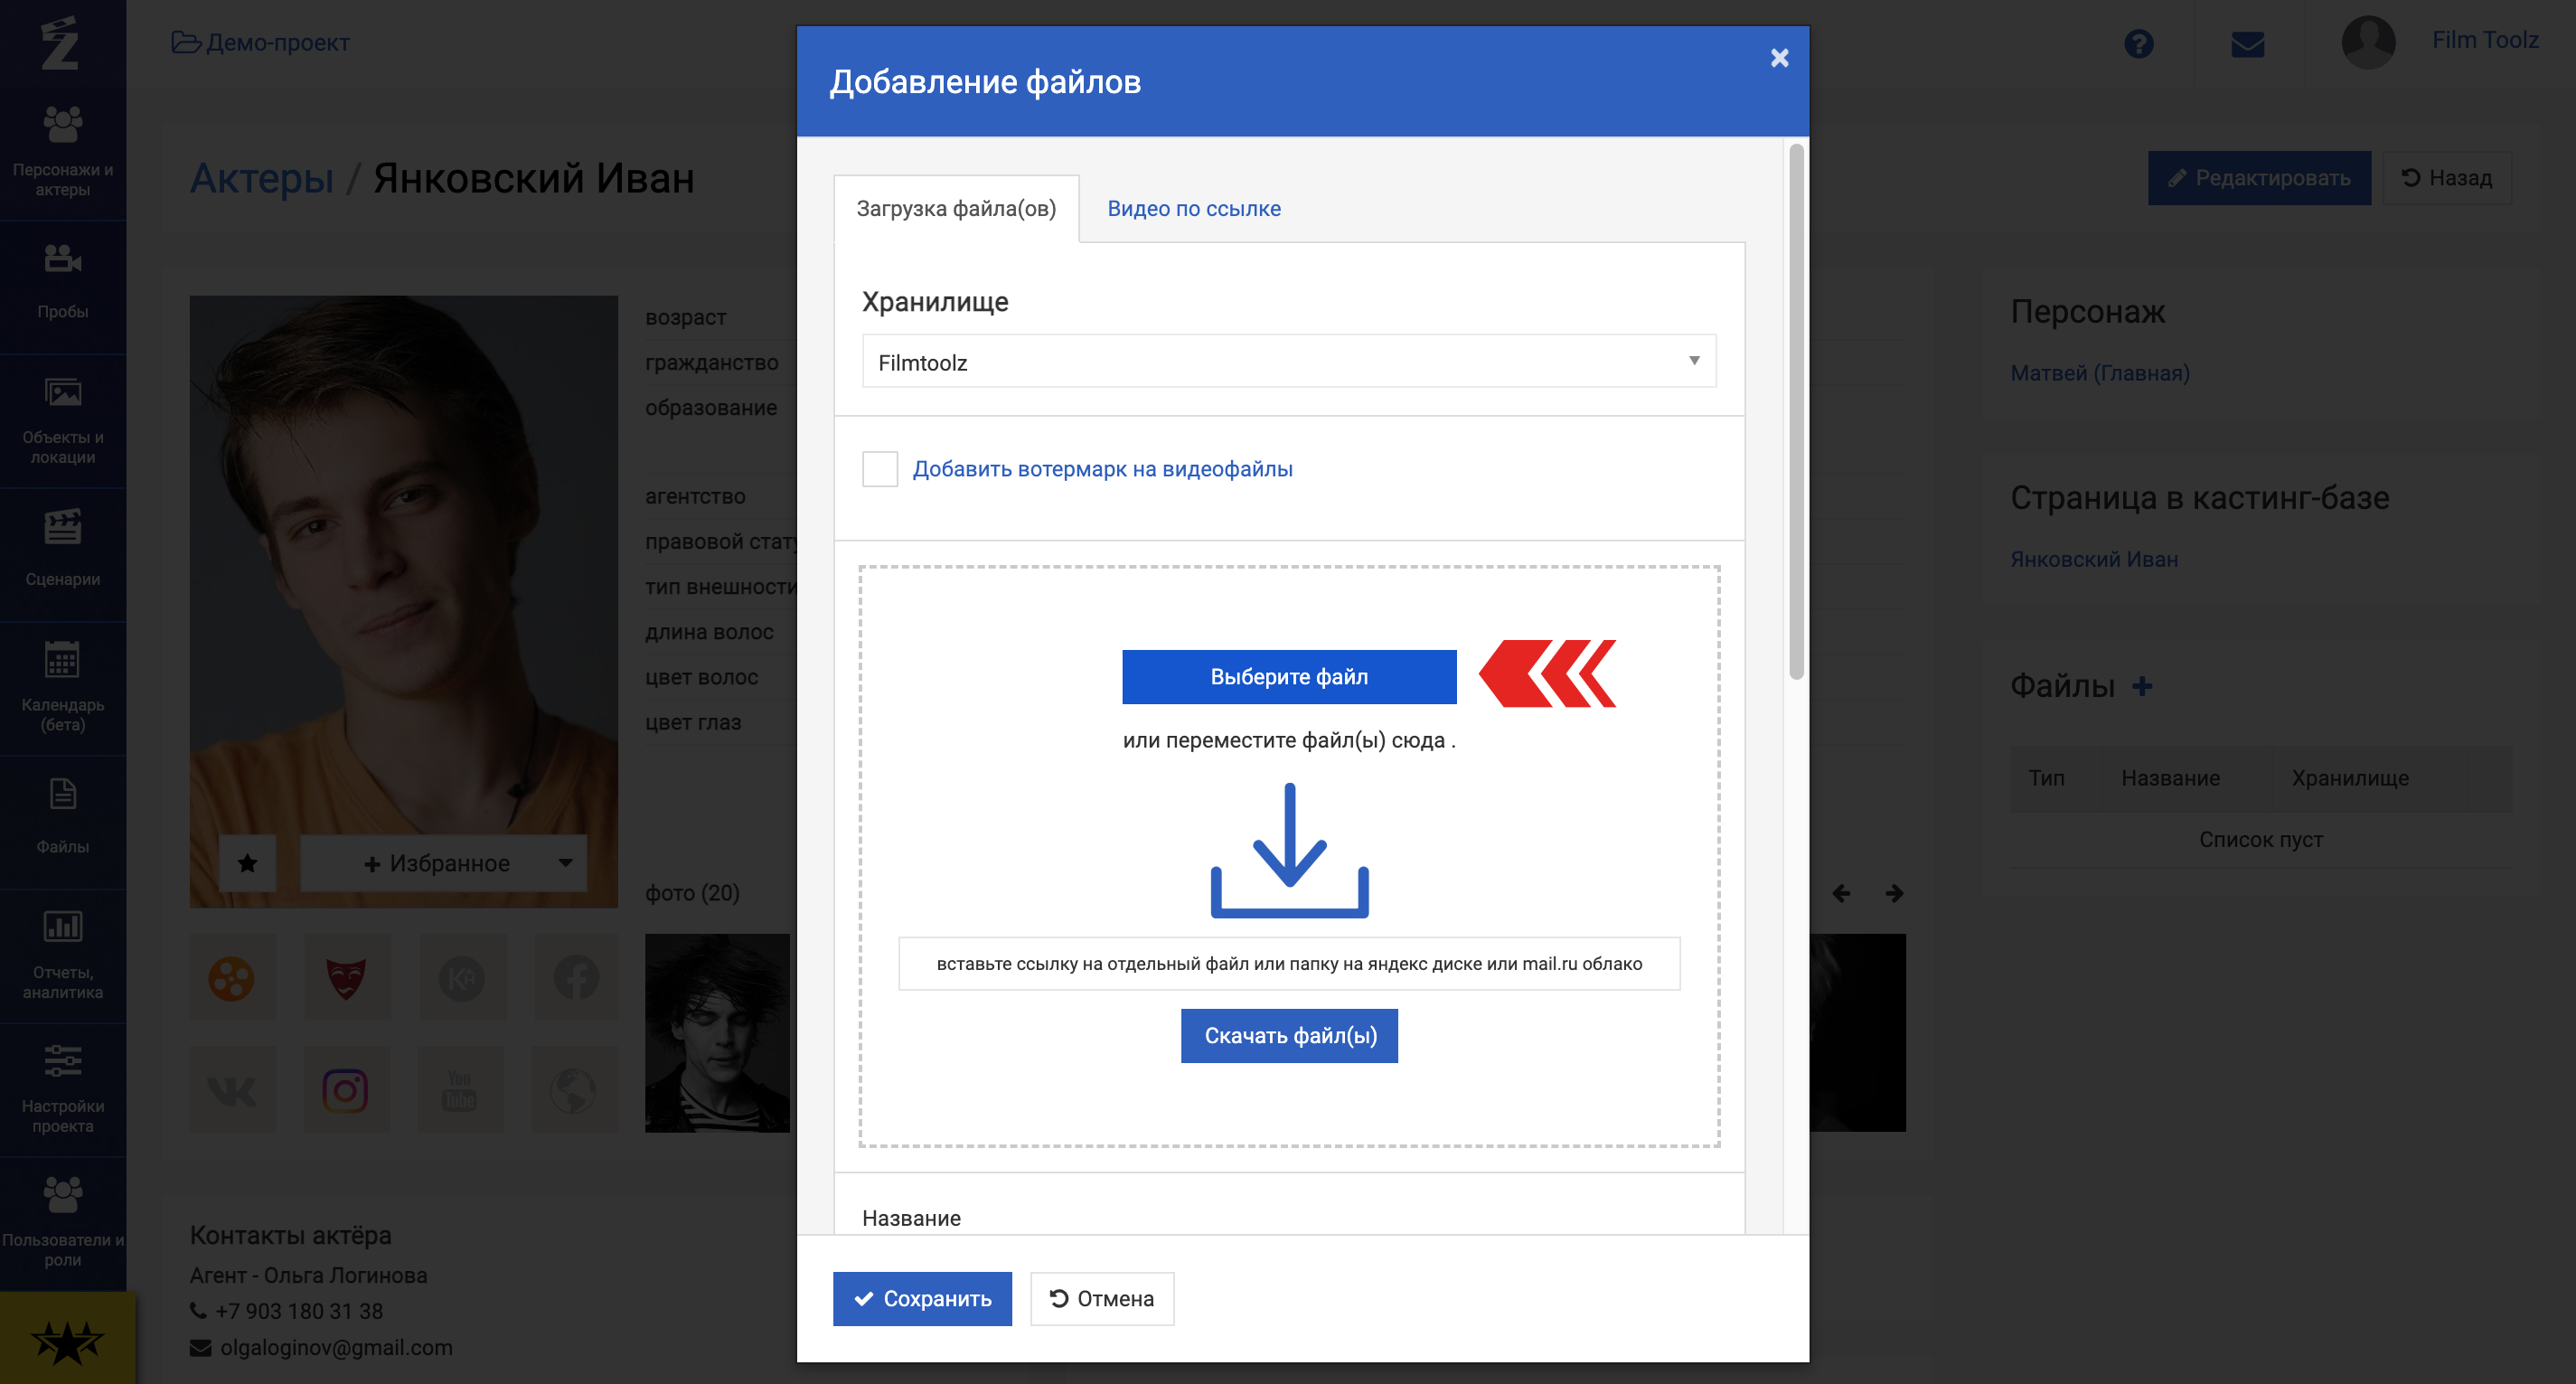
Task: Go to next photo with right arrow
Action: coord(1894,893)
